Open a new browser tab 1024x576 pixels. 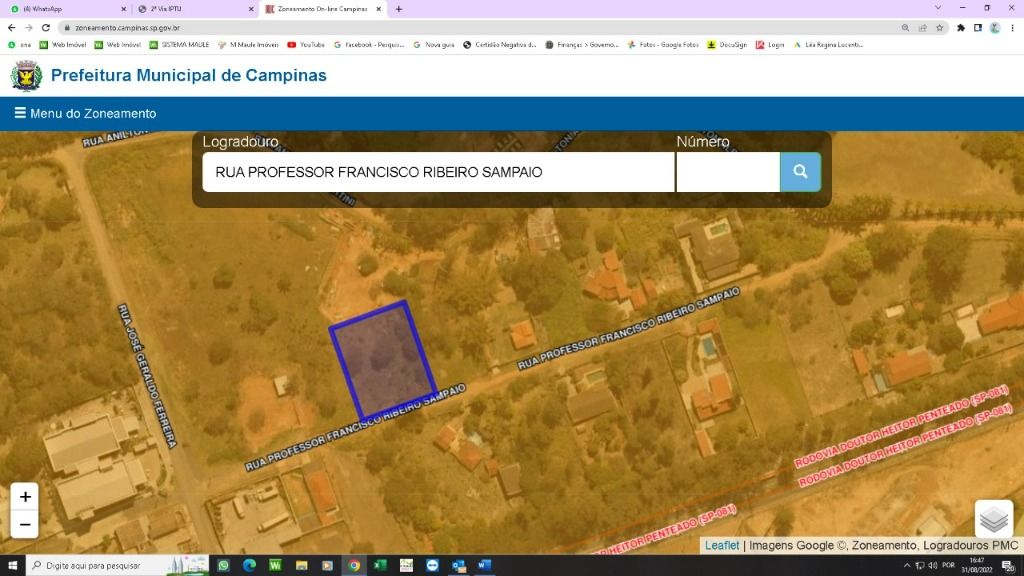pyautogui.click(x=399, y=9)
